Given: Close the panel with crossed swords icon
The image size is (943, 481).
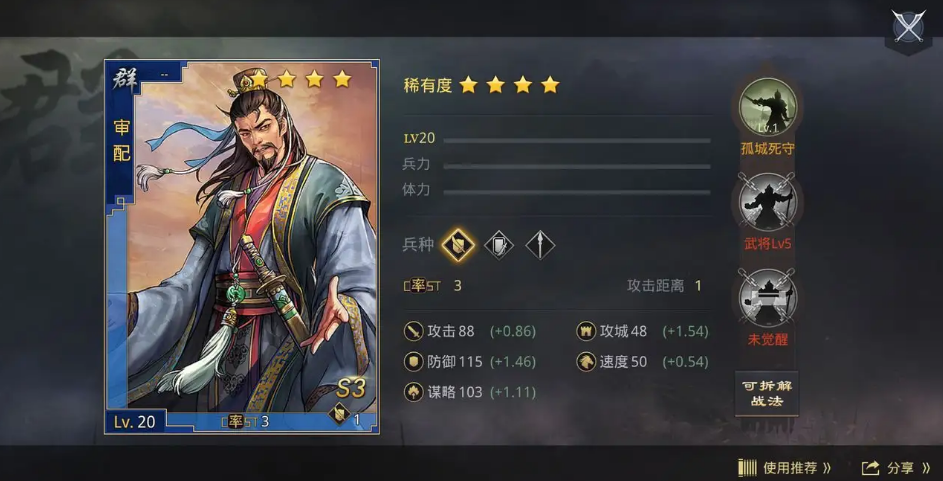Looking at the screenshot, I should click(x=908, y=26).
